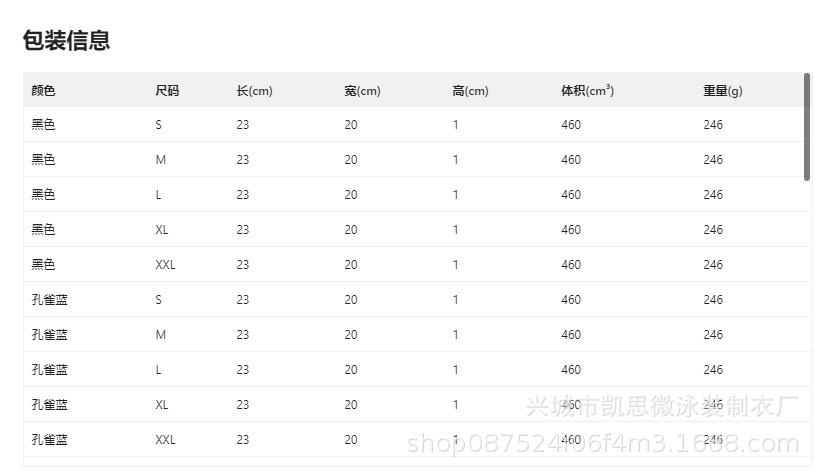Select size S cell in the first 黑色 row
Viewport: 824px width, 476px height.
[x=158, y=125]
